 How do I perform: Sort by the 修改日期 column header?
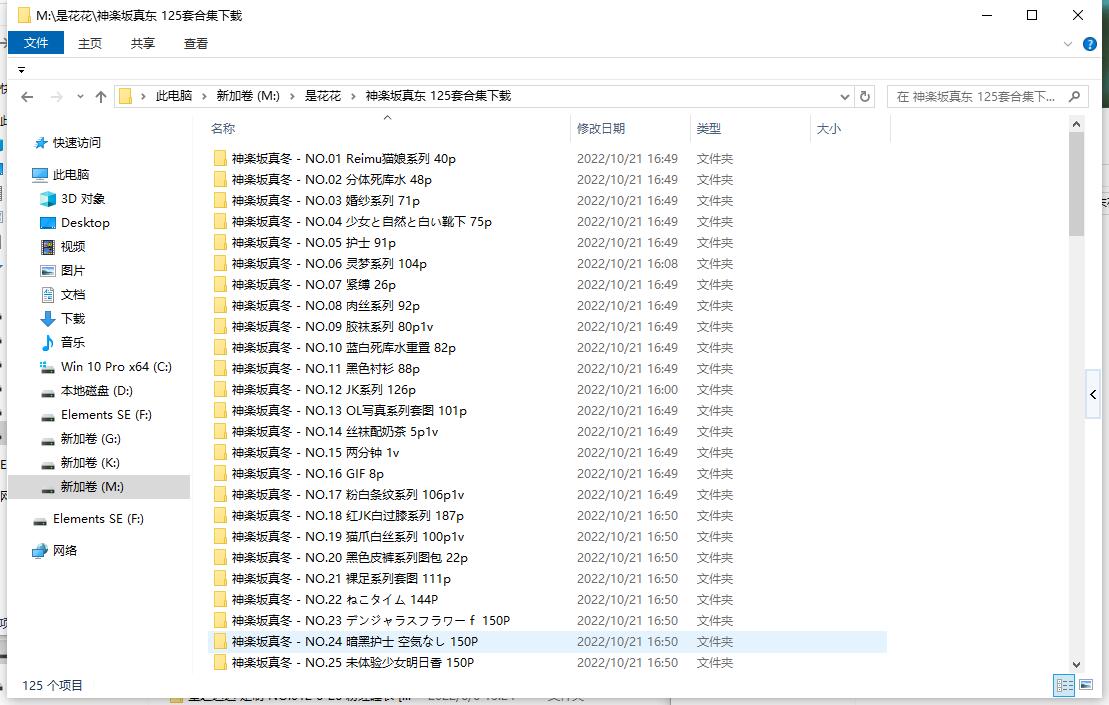click(600, 128)
